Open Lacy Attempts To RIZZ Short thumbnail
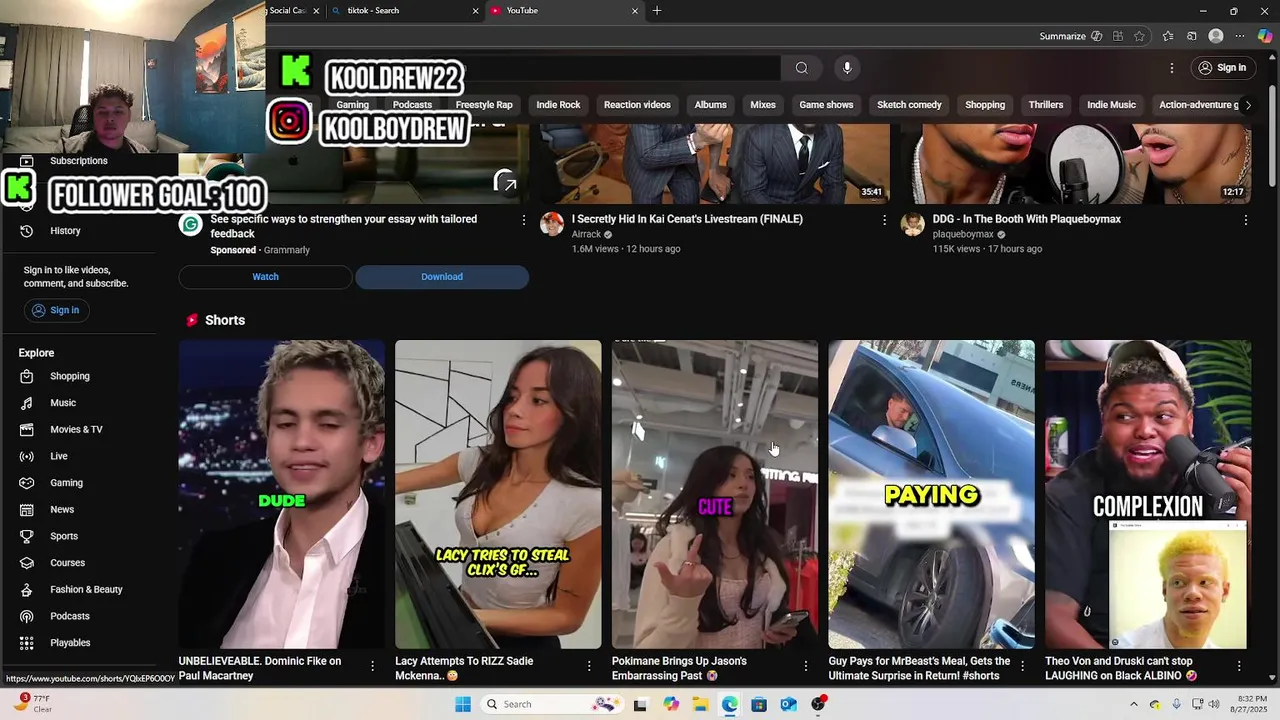The width and height of the screenshot is (1280, 720). tap(498, 494)
